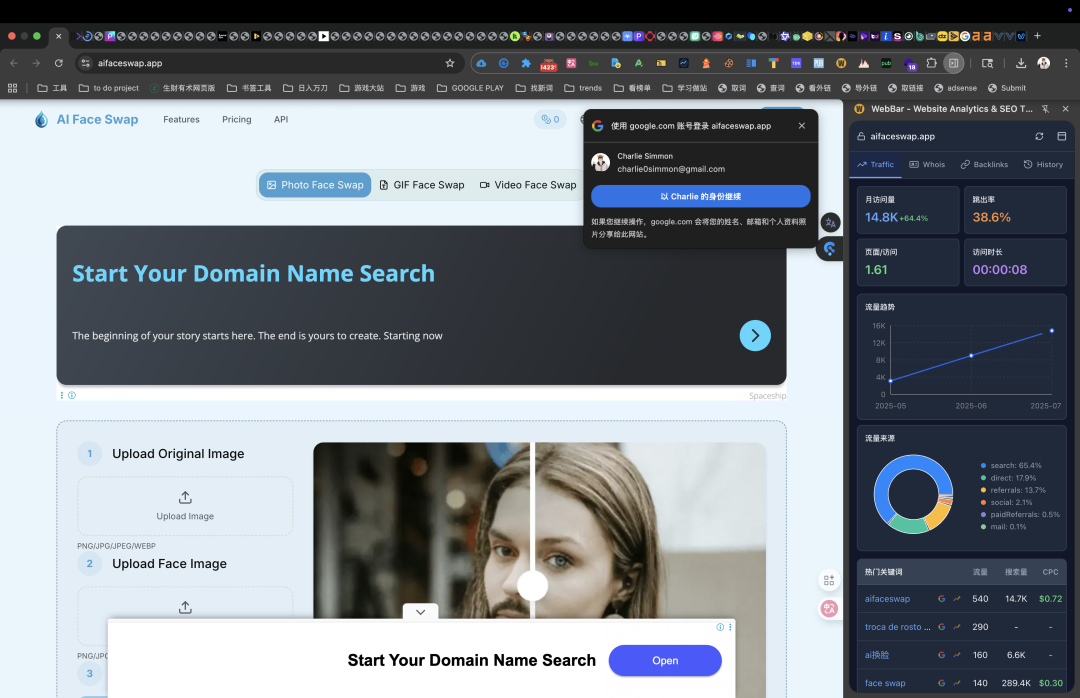Click 'search: 65.4%' legend entry
The image size is (1080, 698).
click(1010, 466)
